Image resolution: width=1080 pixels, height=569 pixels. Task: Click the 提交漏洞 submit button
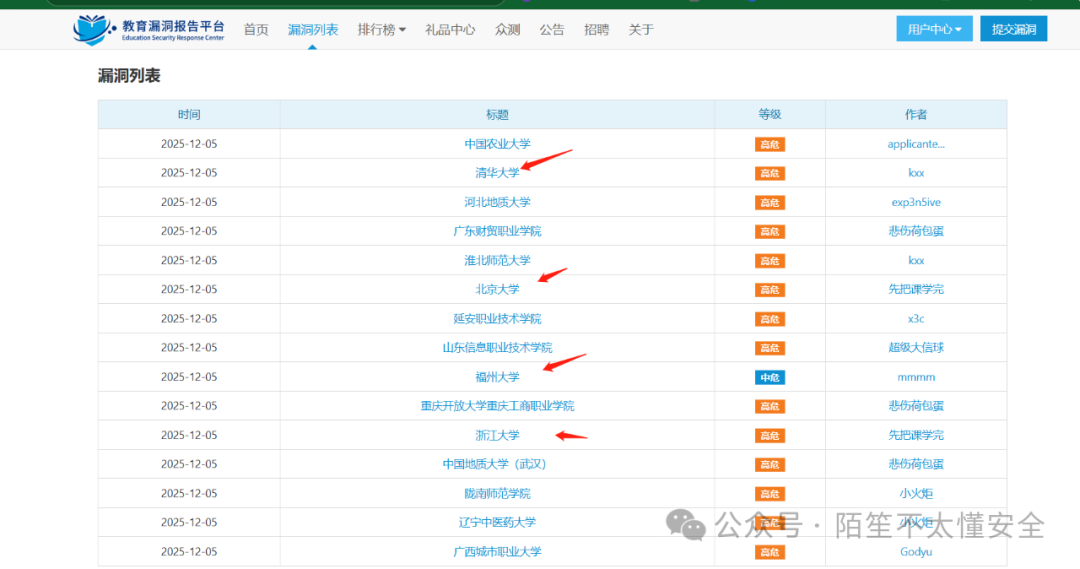click(1014, 29)
